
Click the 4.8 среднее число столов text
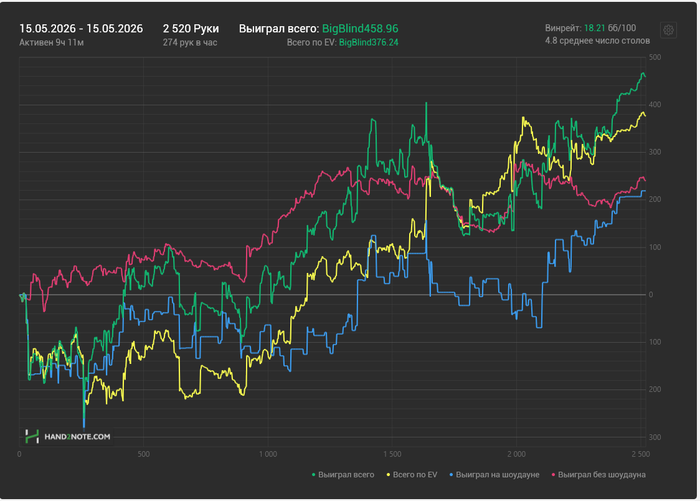pyautogui.click(x=597, y=41)
